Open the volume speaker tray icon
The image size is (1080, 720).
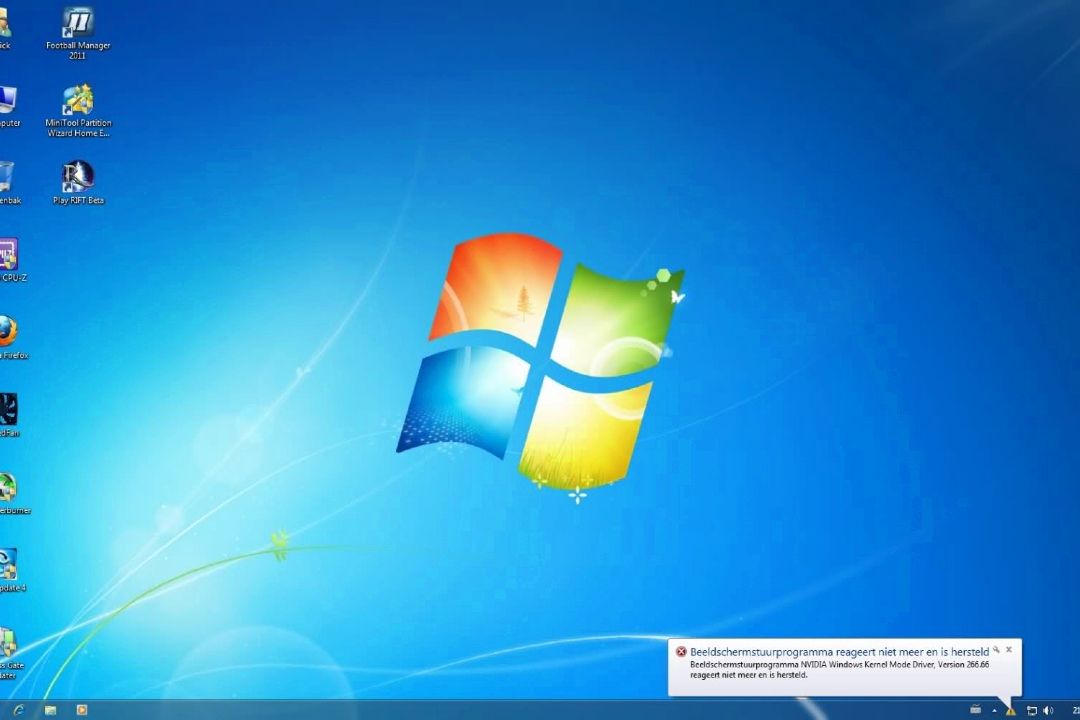coord(1048,710)
